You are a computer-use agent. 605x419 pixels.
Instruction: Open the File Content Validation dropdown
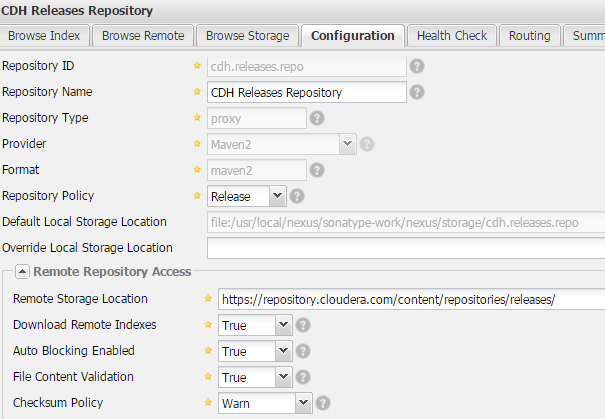(284, 377)
